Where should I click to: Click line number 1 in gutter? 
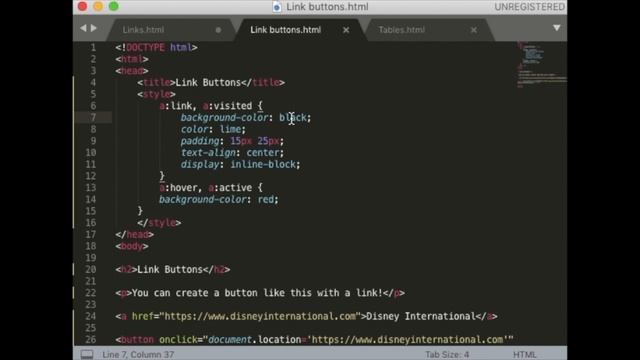(x=93, y=47)
